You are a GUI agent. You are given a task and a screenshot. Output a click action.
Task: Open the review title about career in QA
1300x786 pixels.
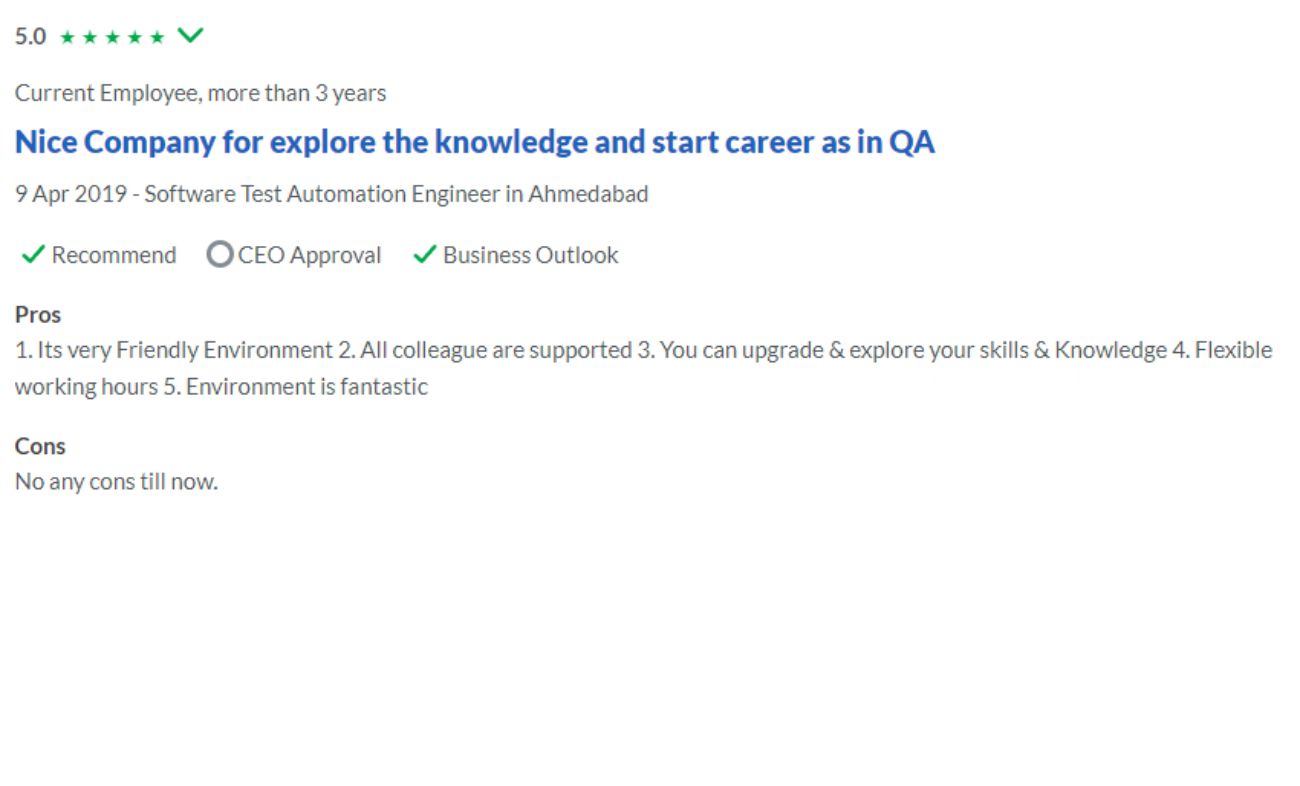(475, 142)
